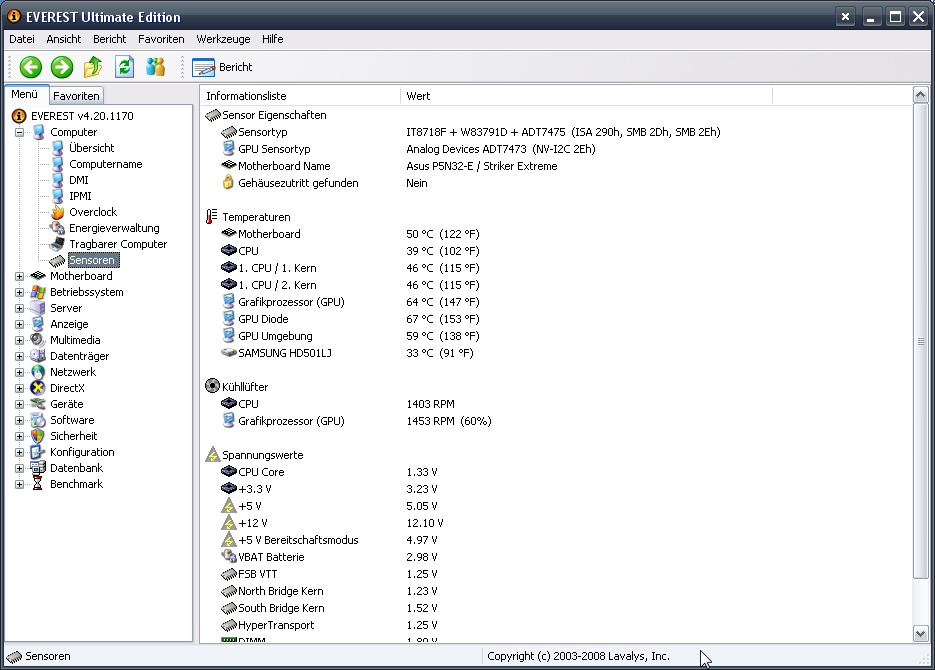Click the Datenbank icon in tree

click(38, 468)
